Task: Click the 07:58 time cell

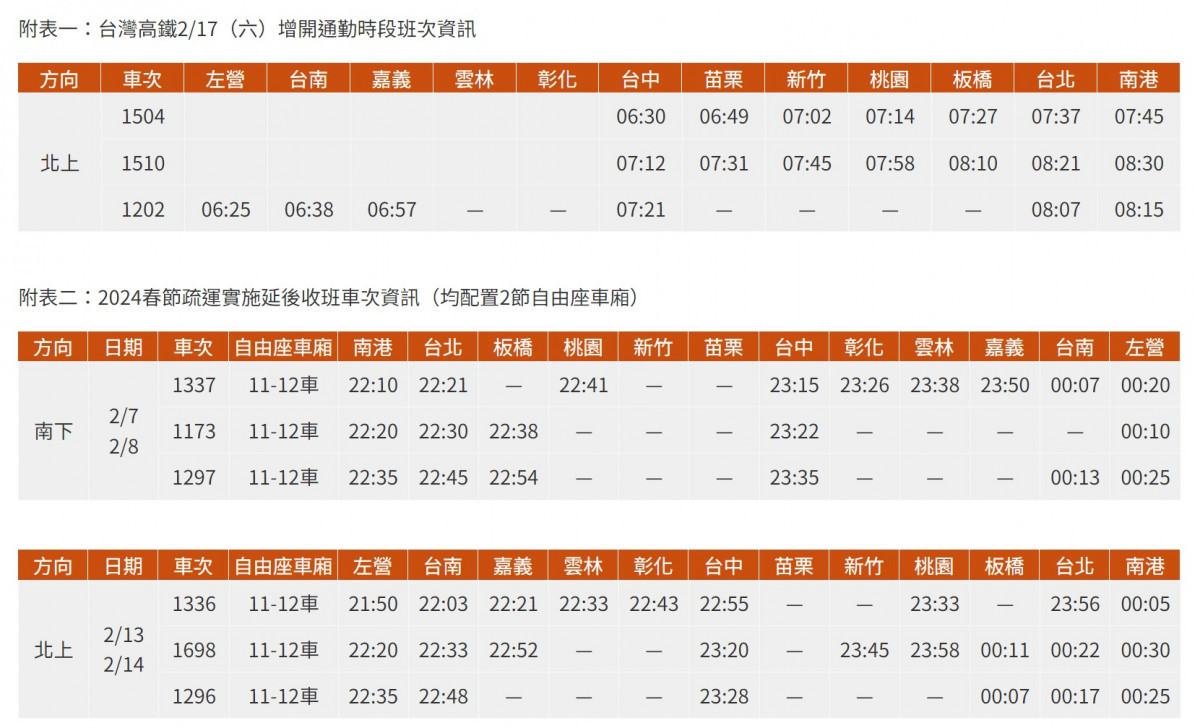Action: point(890,163)
